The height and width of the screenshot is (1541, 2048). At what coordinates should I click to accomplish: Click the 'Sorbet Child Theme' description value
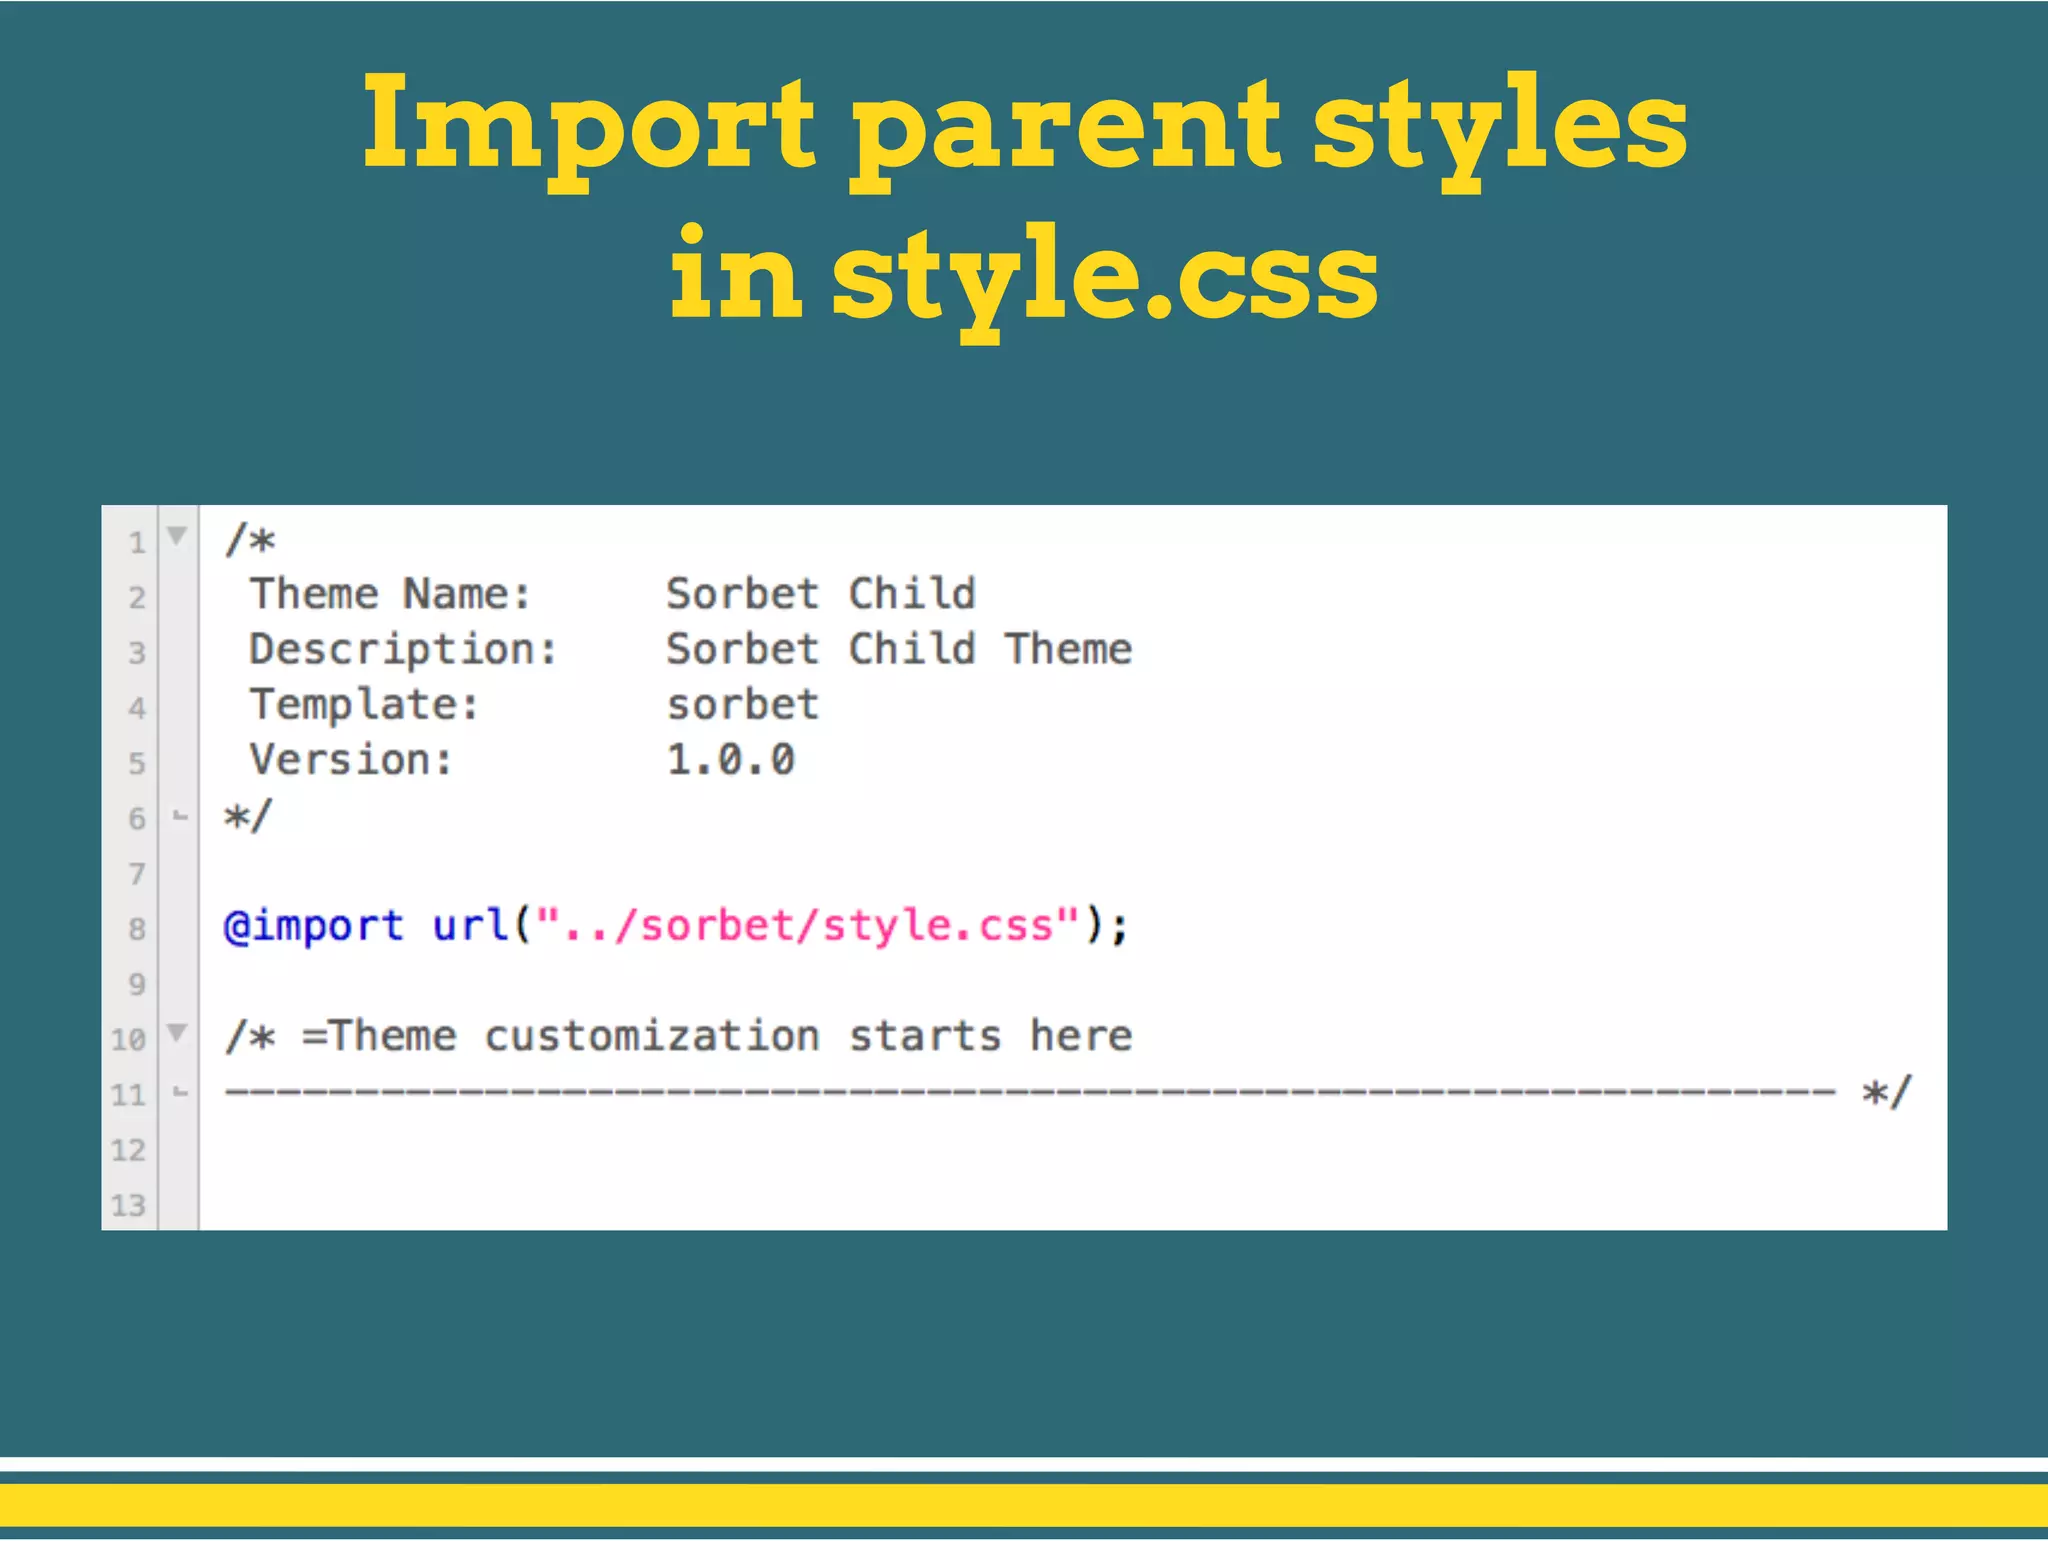click(x=899, y=649)
